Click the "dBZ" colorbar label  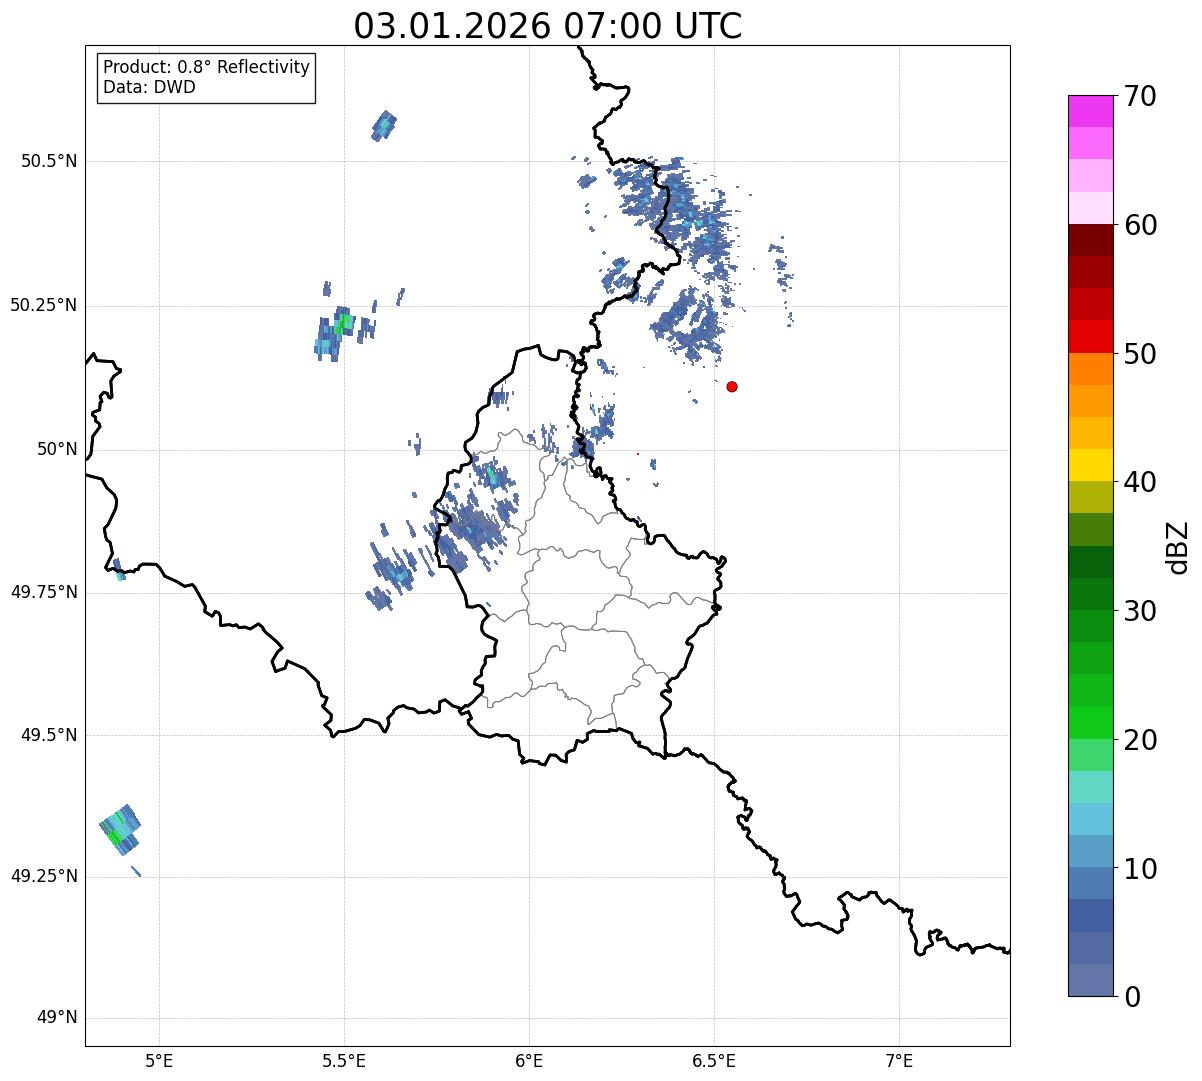tap(1178, 546)
